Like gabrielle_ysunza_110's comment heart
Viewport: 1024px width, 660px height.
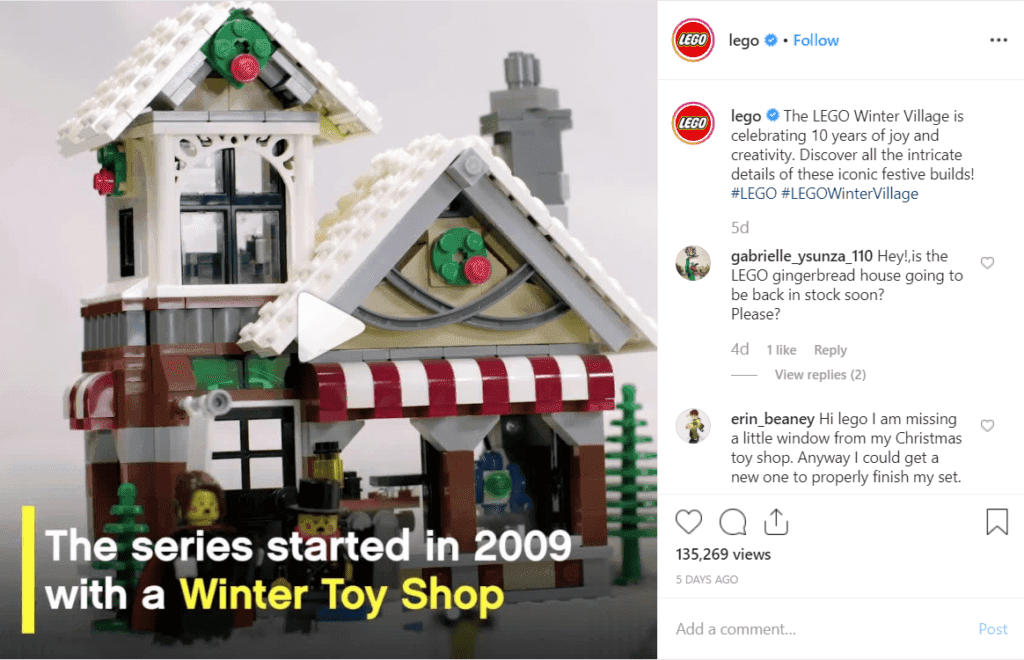(987, 263)
